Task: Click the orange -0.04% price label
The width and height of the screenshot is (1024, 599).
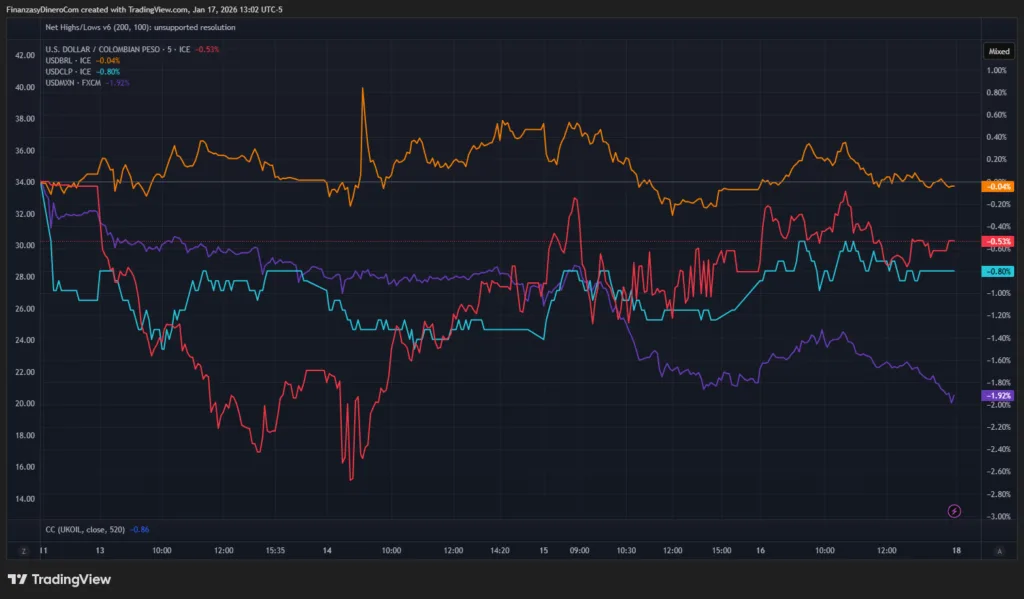Action: [999, 186]
